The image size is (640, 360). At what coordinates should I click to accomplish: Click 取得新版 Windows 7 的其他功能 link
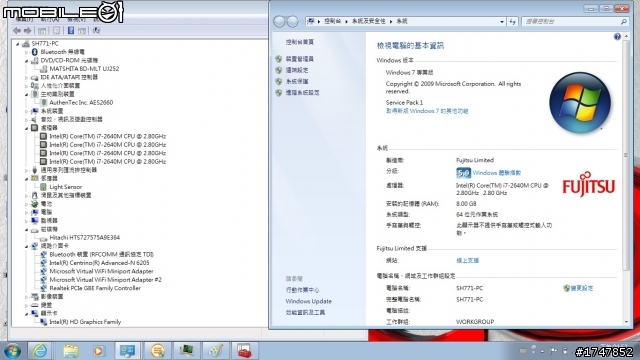coord(427,111)
